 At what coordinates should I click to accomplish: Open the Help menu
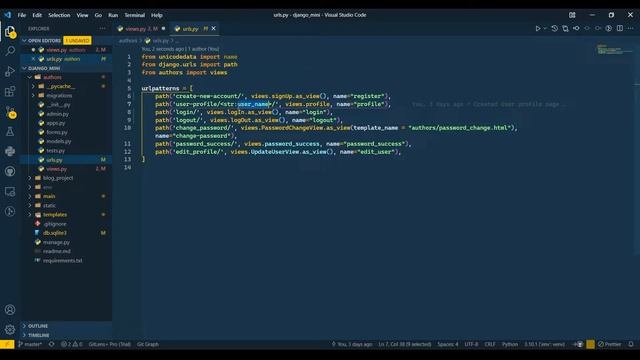(157, 15)
